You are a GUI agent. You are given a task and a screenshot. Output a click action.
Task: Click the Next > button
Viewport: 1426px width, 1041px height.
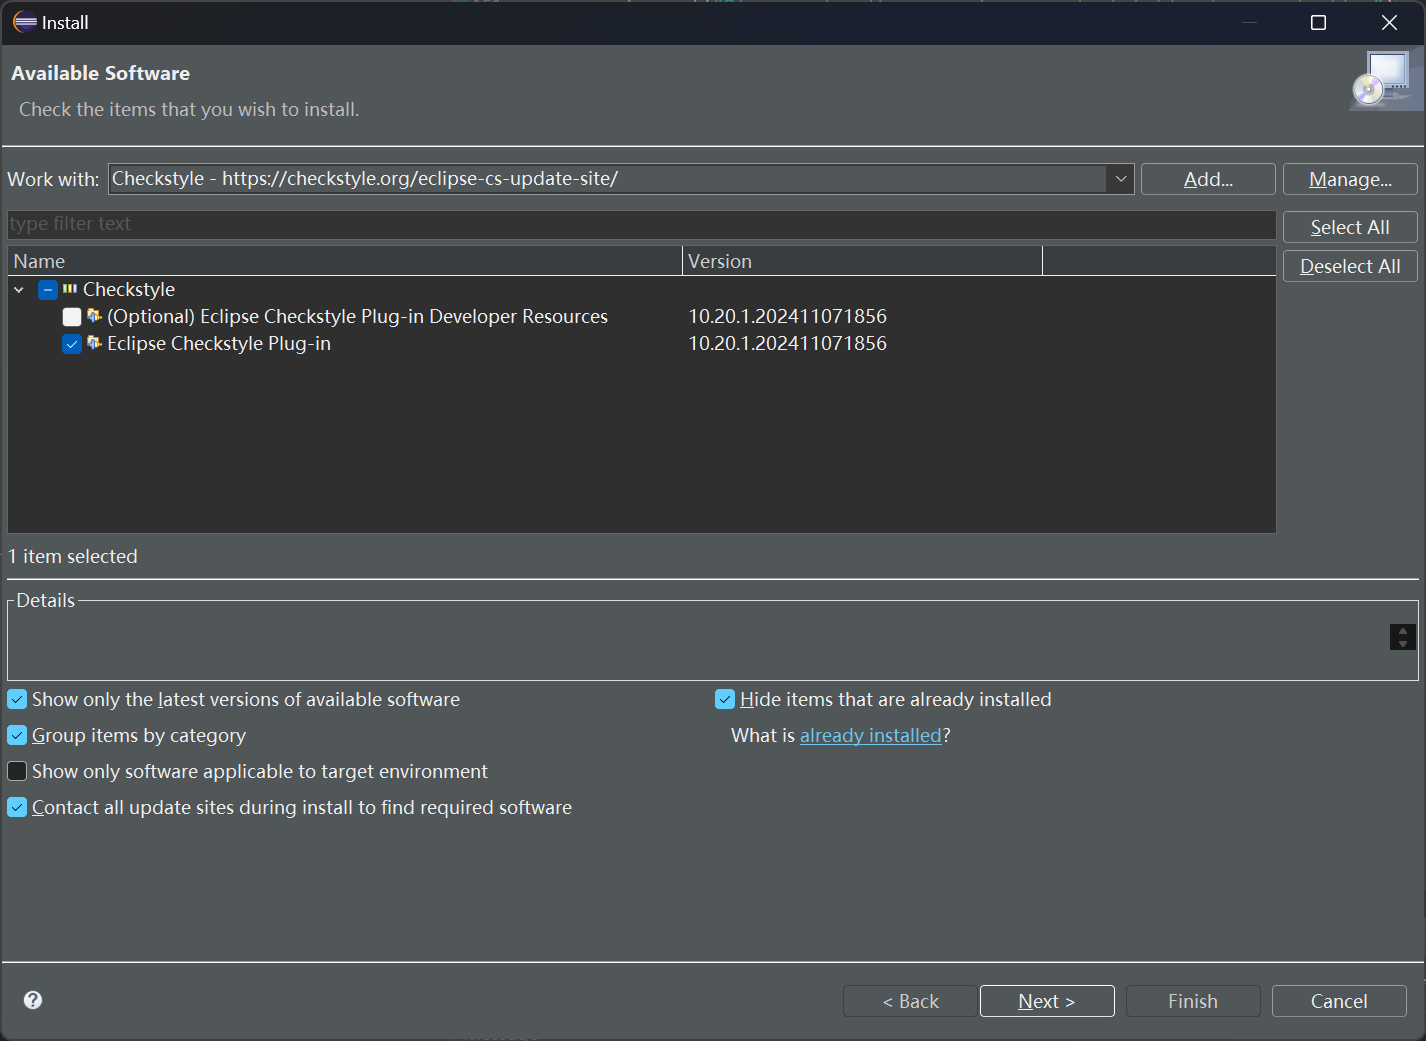coord(1047,1001)
